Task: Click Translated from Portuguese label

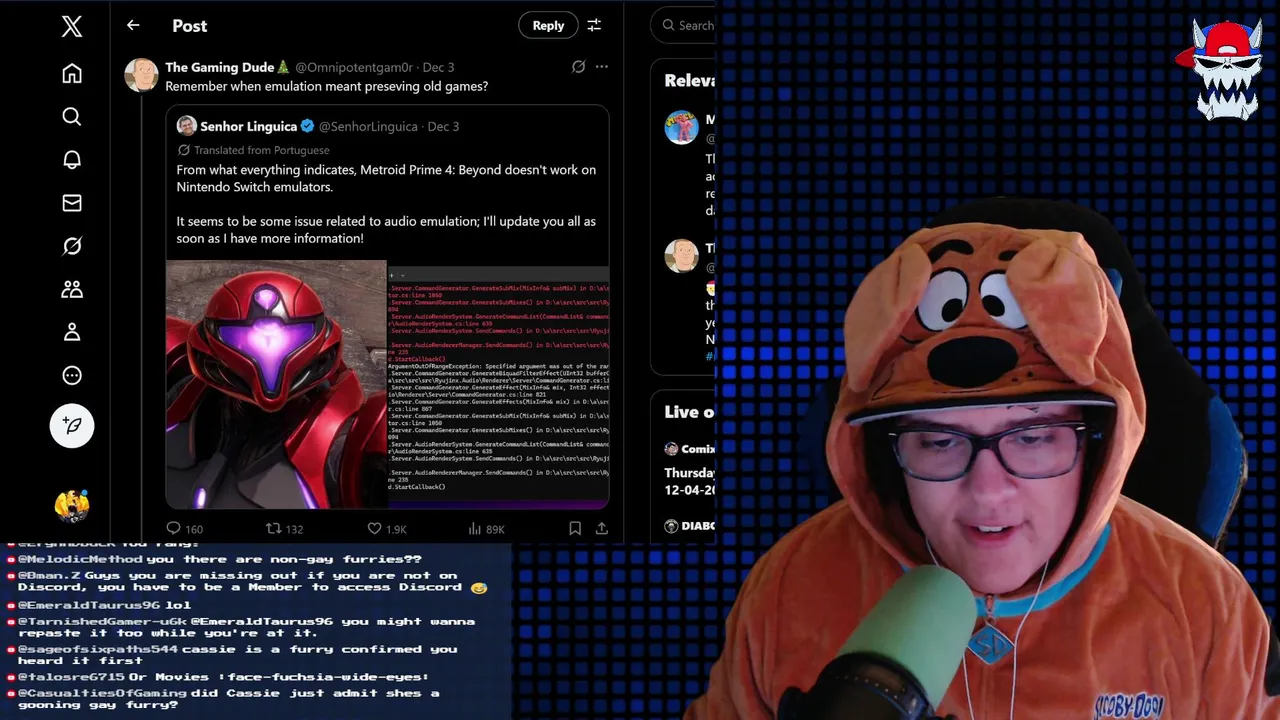Action: pyautogui.click(x=261, y=150)
